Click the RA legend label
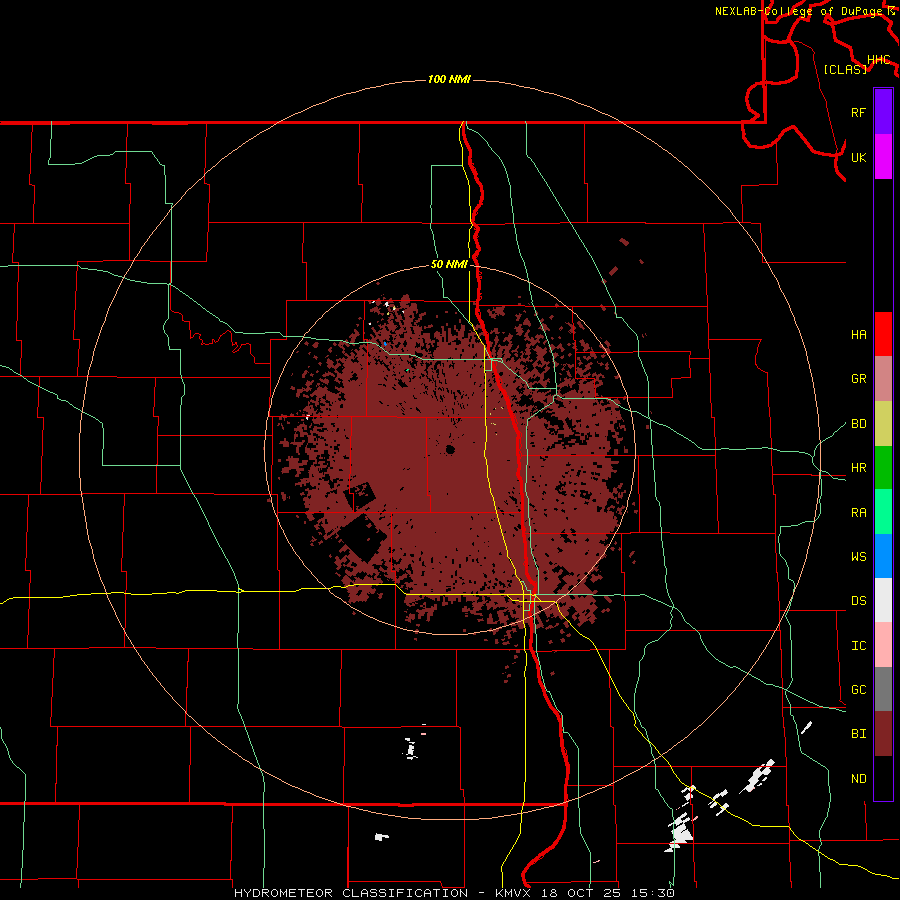The image size is (900, 900). click(x=858, y=513)
